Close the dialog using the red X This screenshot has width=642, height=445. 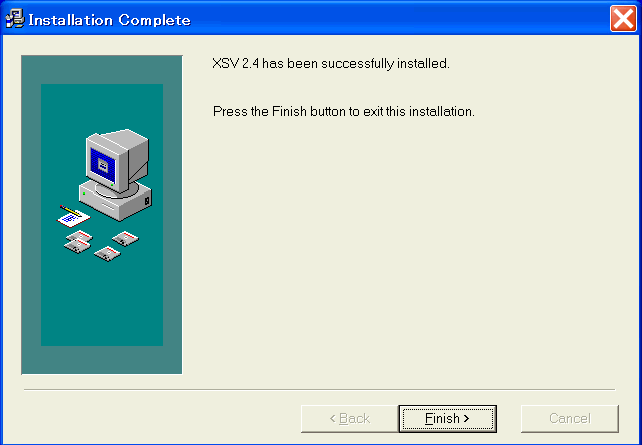tap(623, 18)
